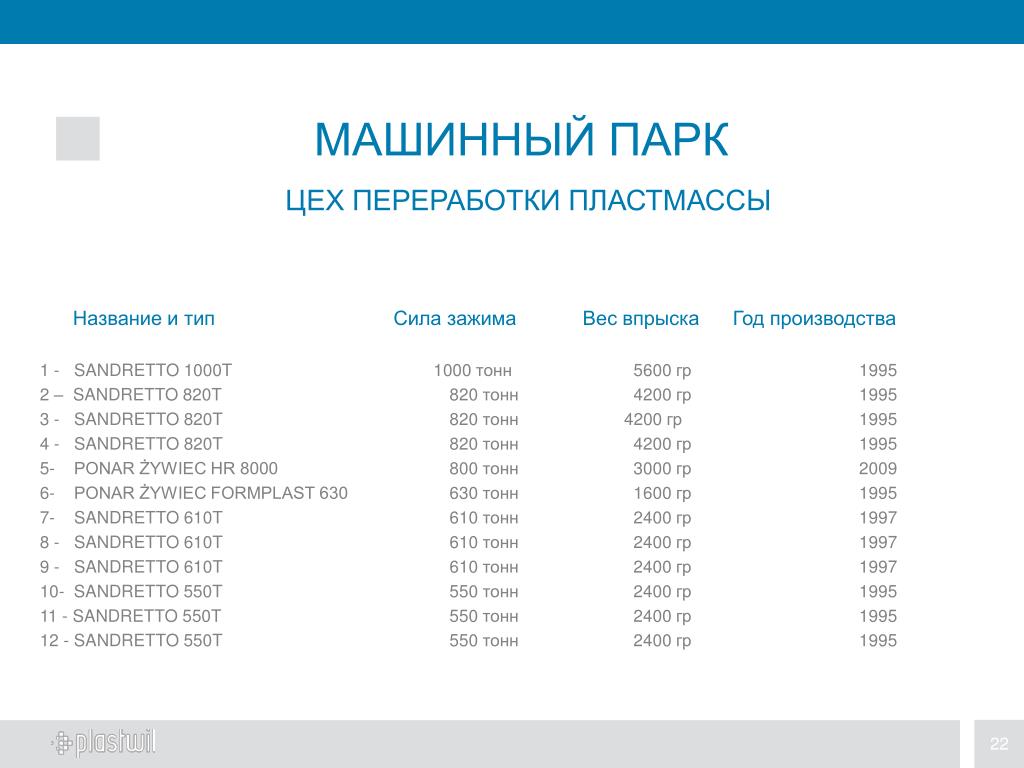The image size is (1024, 768).
Task: Click 2400 гр in row 10
Action: pos(662,592)
